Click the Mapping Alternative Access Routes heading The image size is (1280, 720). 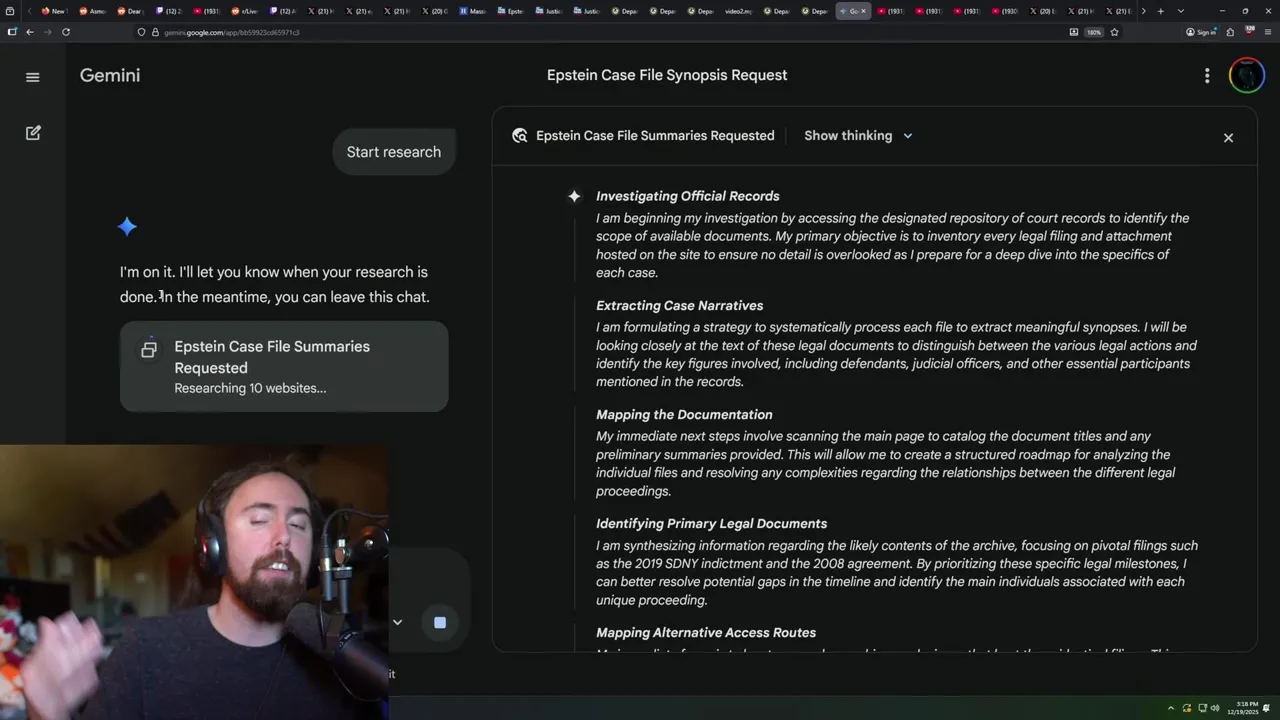(706, 633)
